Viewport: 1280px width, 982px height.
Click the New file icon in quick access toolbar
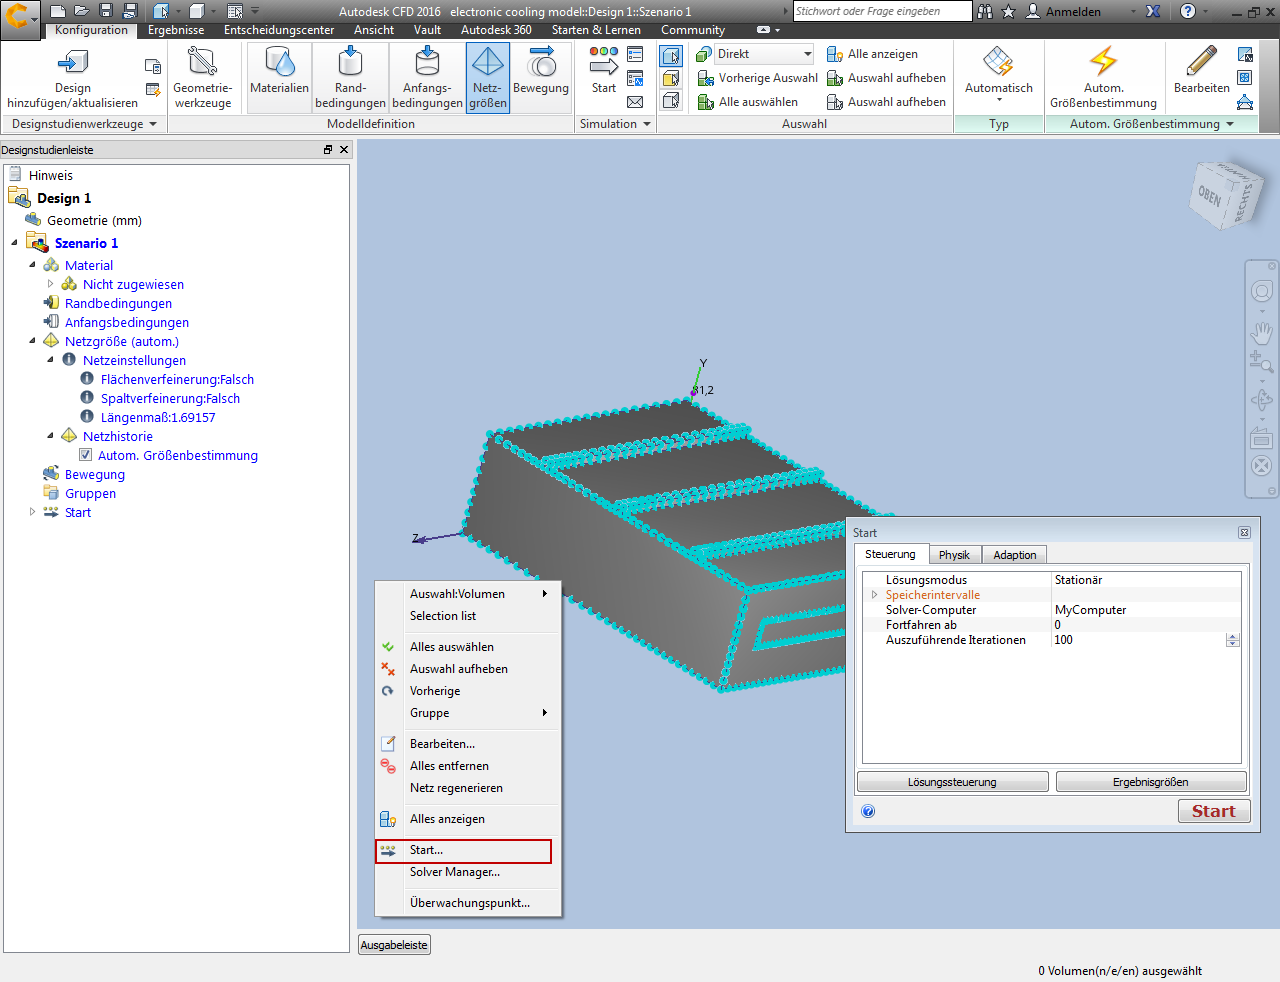pyautogui.click(x=57, y=11)
